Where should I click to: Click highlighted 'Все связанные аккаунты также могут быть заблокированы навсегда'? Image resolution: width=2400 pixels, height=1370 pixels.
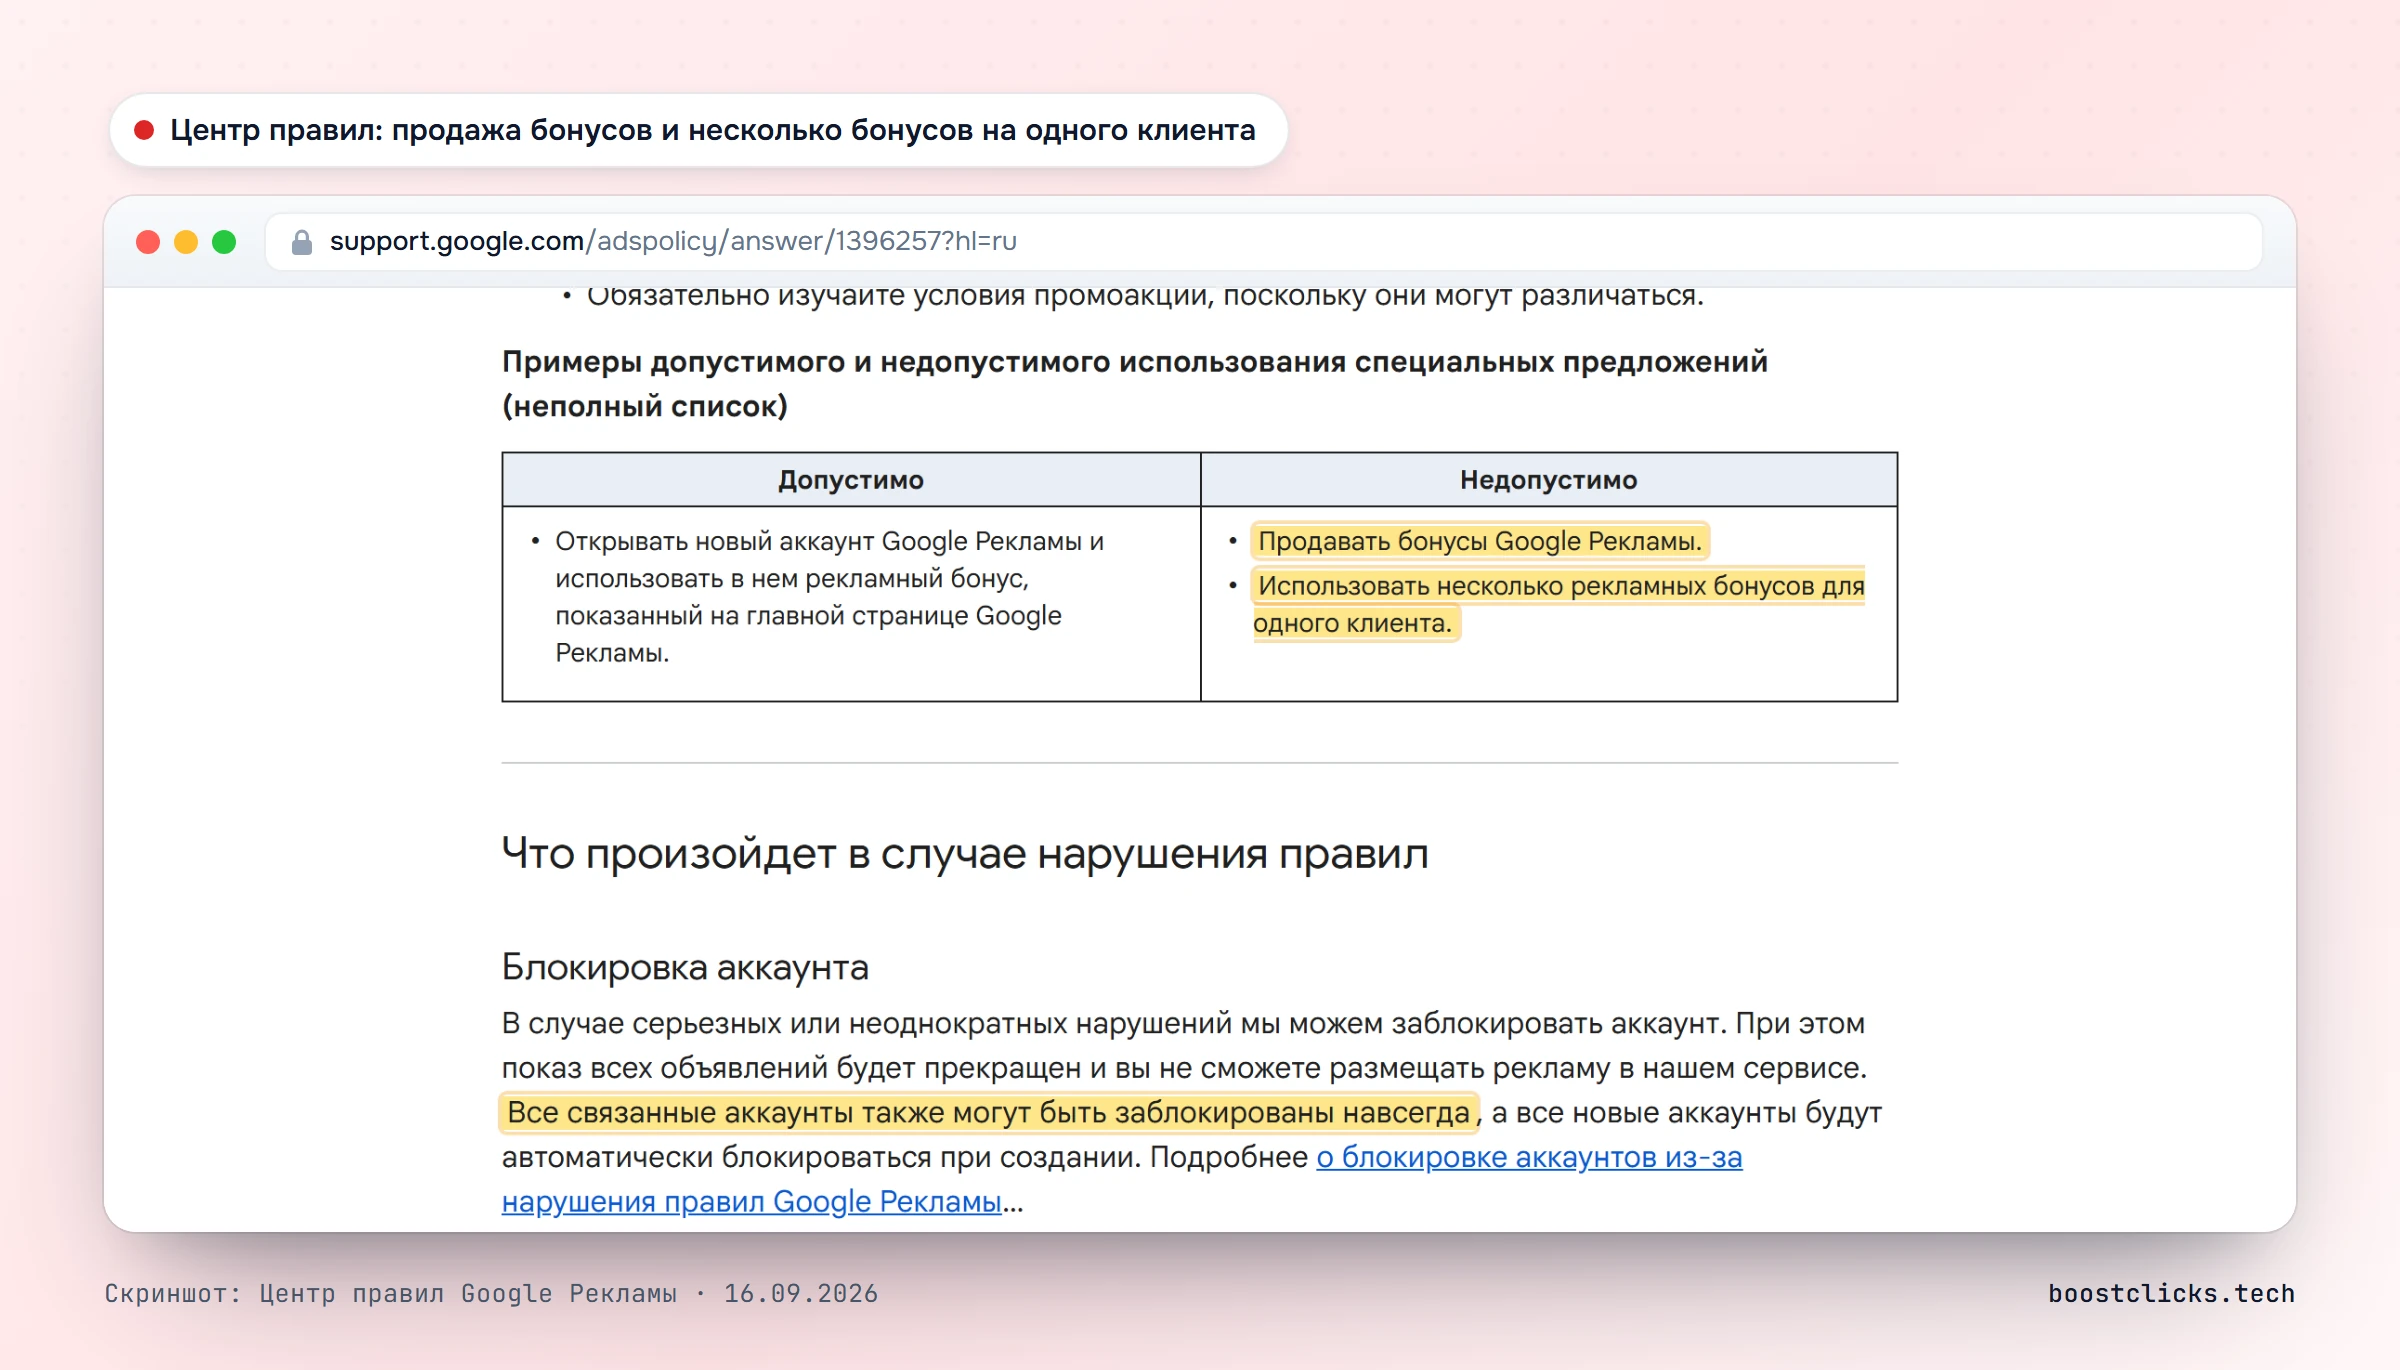pyautogui.click(x=988, y=1113)
